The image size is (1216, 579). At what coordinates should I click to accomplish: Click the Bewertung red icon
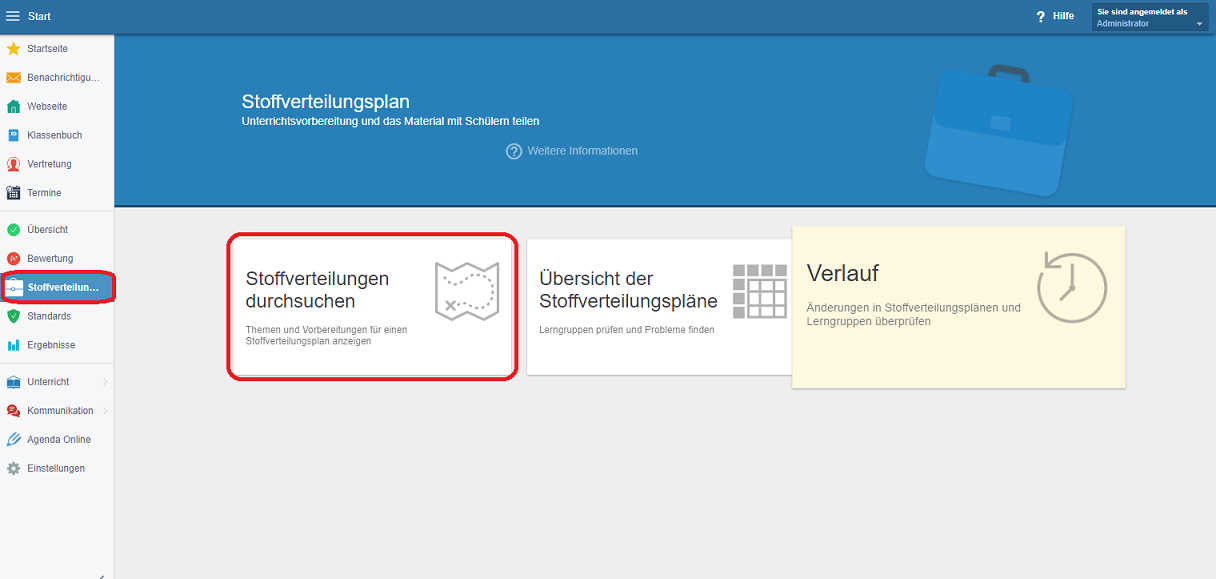13,259
